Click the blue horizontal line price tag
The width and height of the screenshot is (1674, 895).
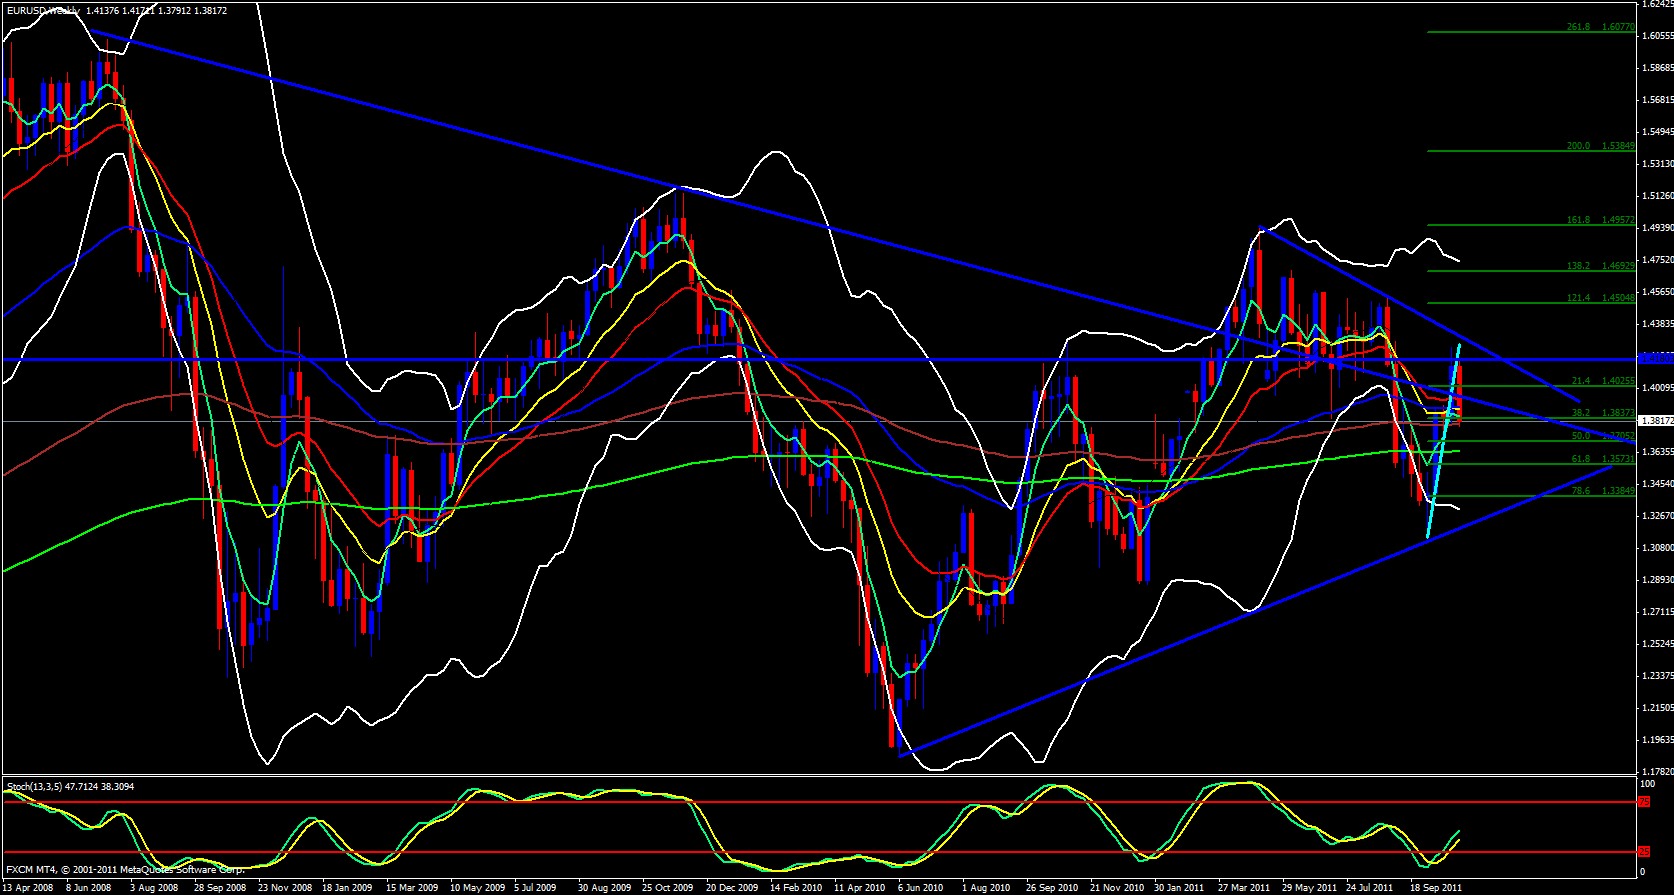tap(1656, 358)
